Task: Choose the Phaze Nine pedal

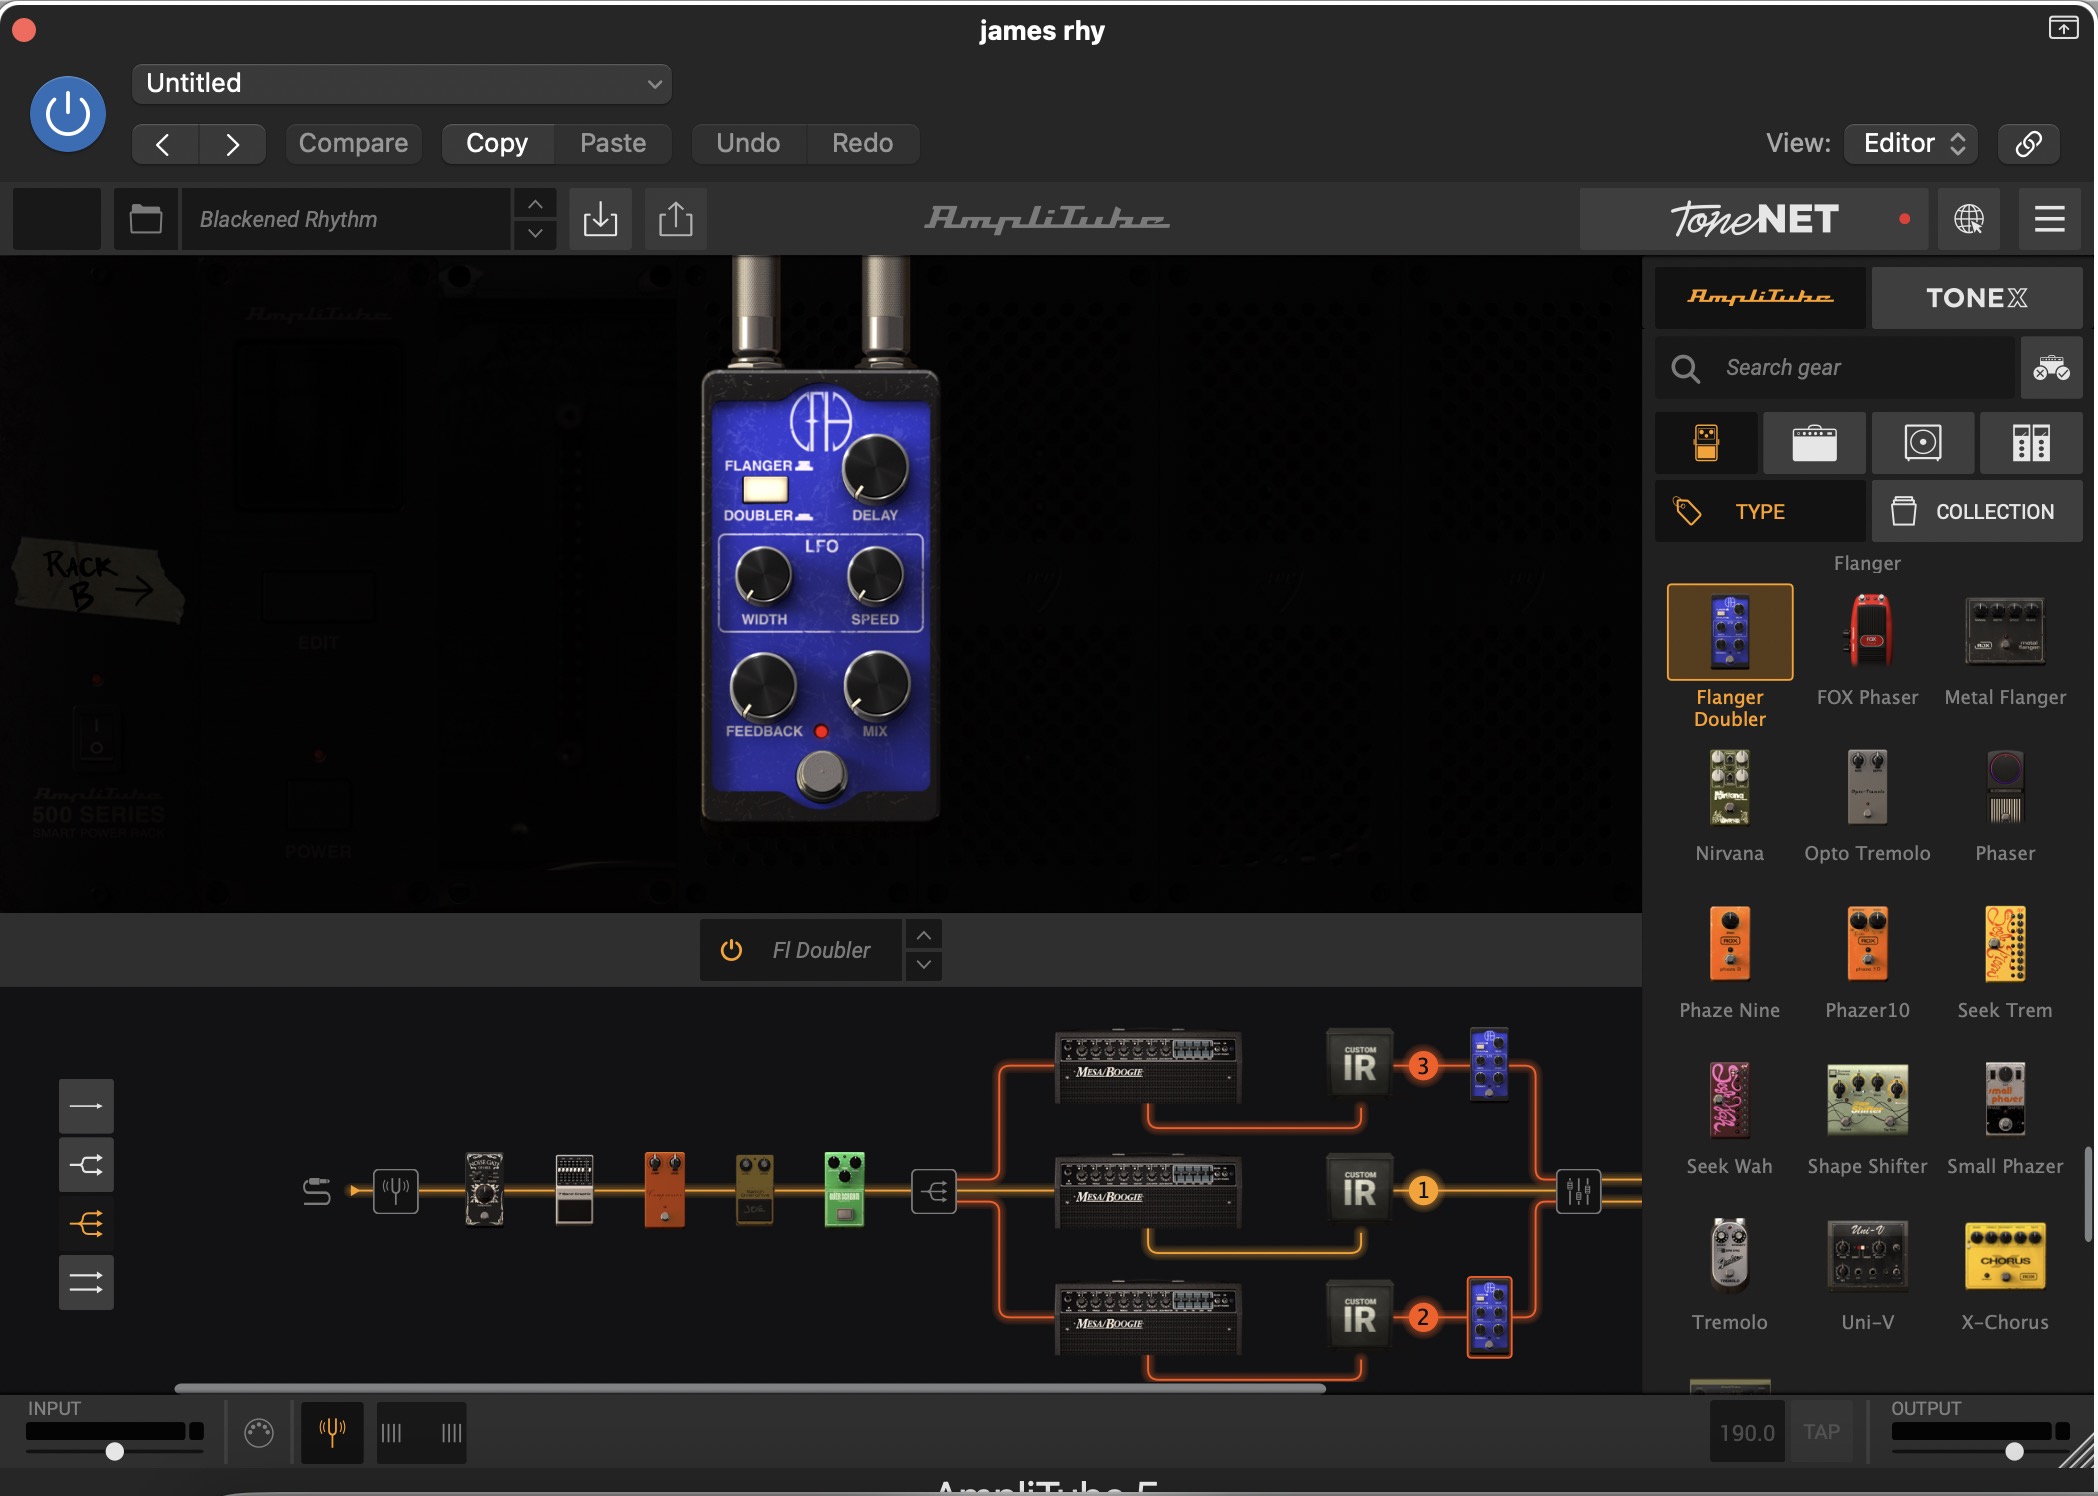Action: tap(1730, 944)
